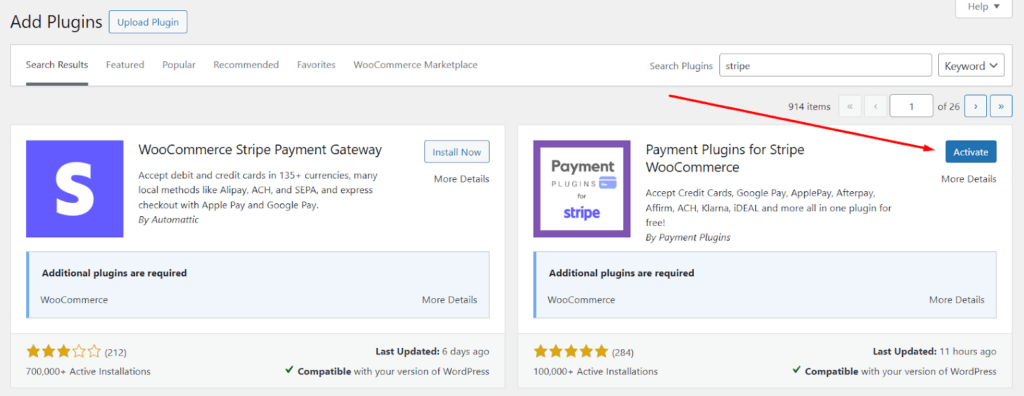The width and height of the screenshot is (1024, 396).
Task: Jump to the last results page
Action: coord(1001,106)
